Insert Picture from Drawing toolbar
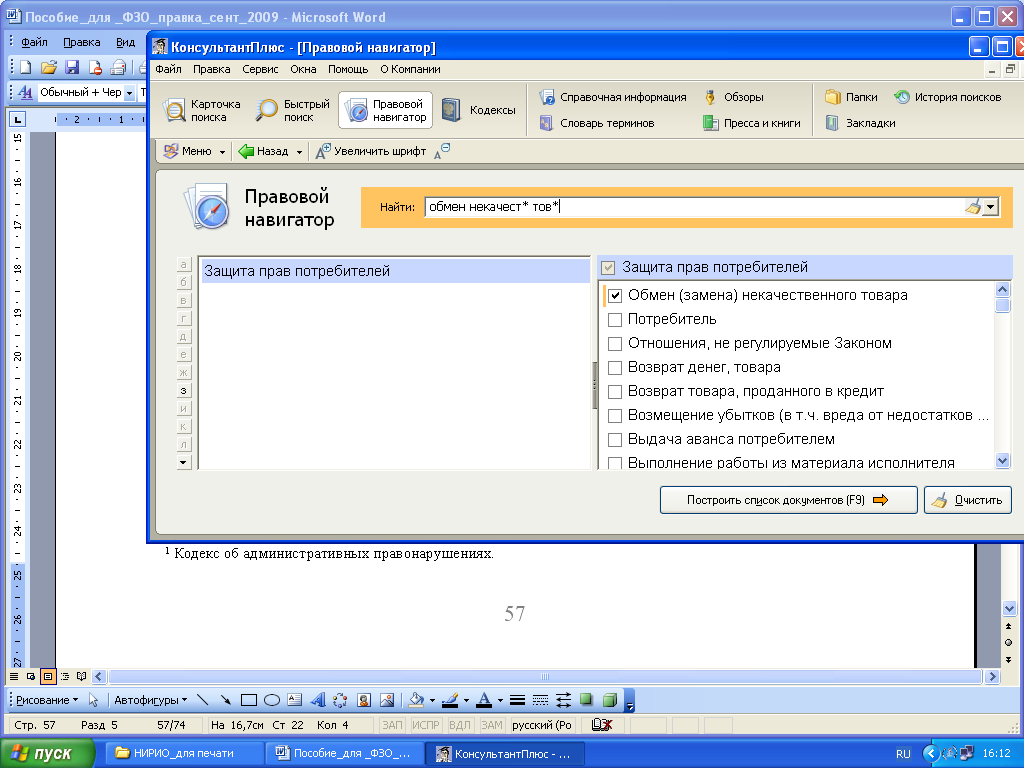This screenshot has height=768, width=1024. 387,700
